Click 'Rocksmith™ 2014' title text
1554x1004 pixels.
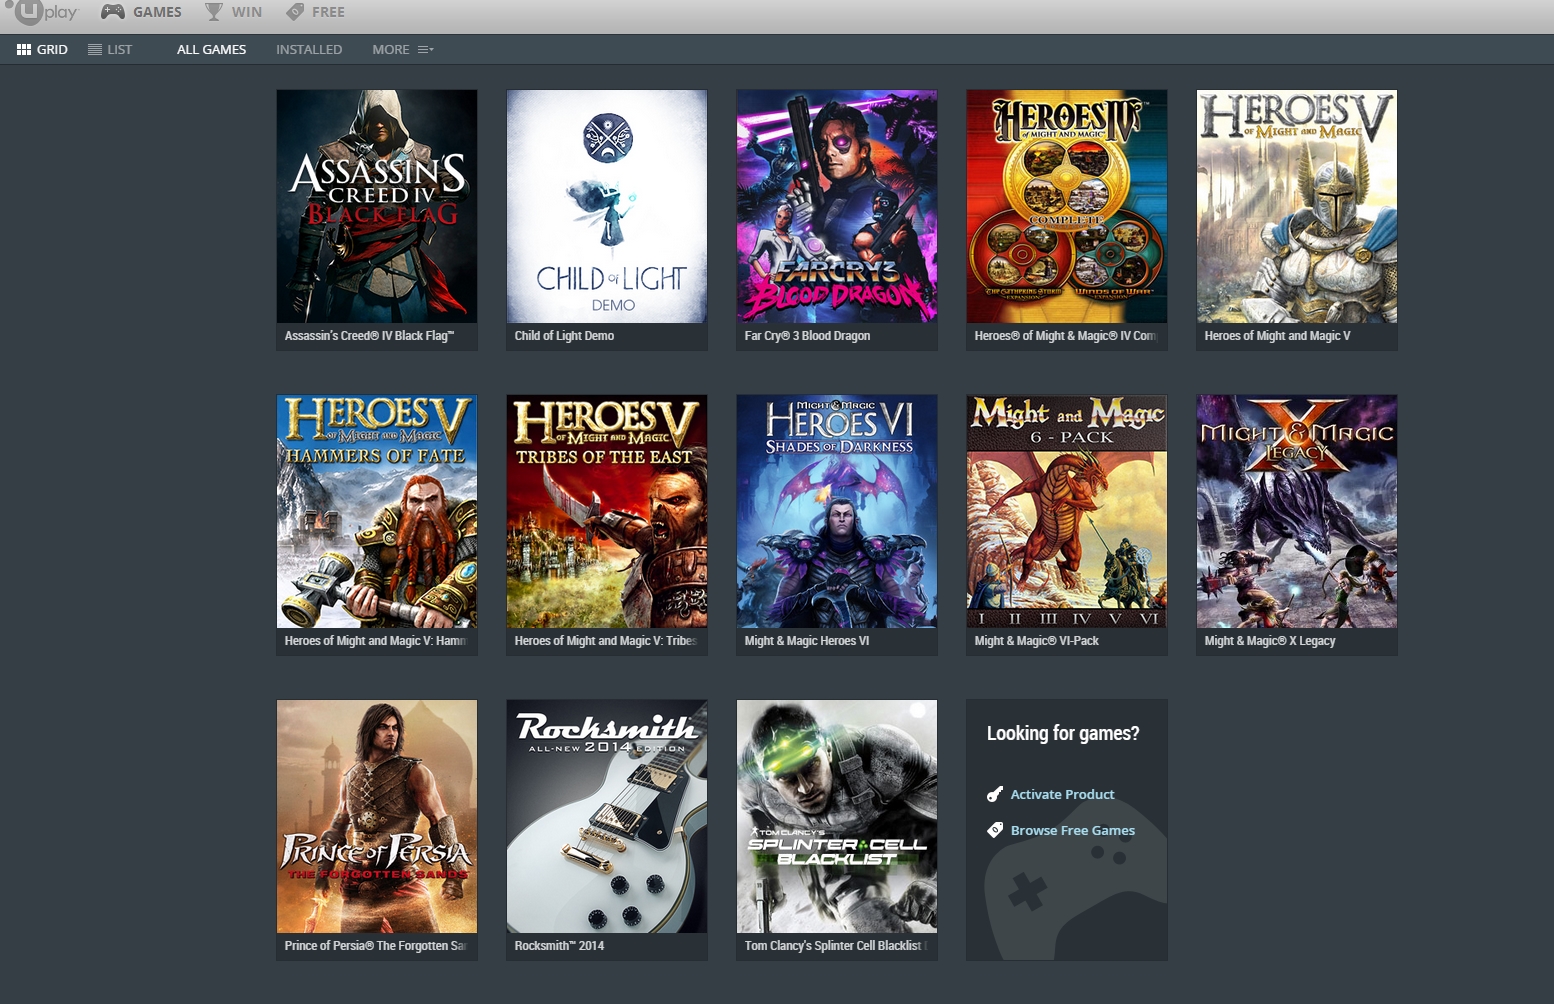point(559,946)
